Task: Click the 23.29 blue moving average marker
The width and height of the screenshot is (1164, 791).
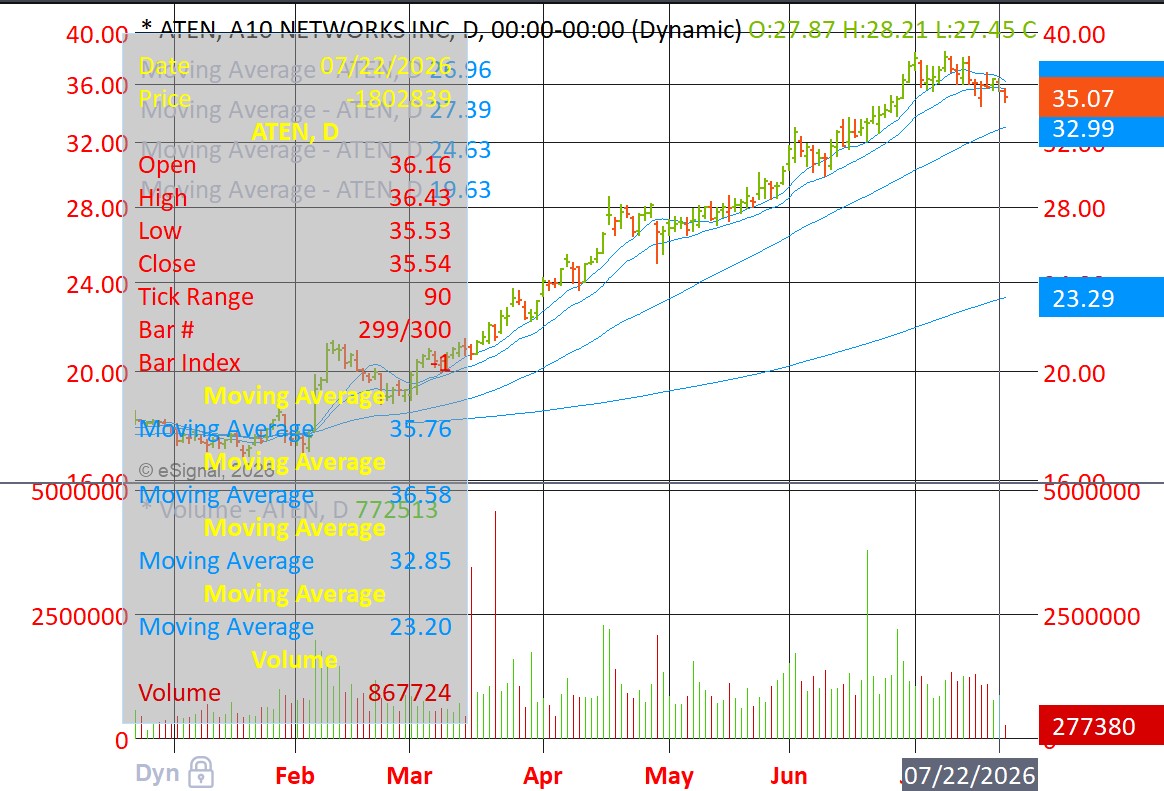Action: coord(1102,298)
